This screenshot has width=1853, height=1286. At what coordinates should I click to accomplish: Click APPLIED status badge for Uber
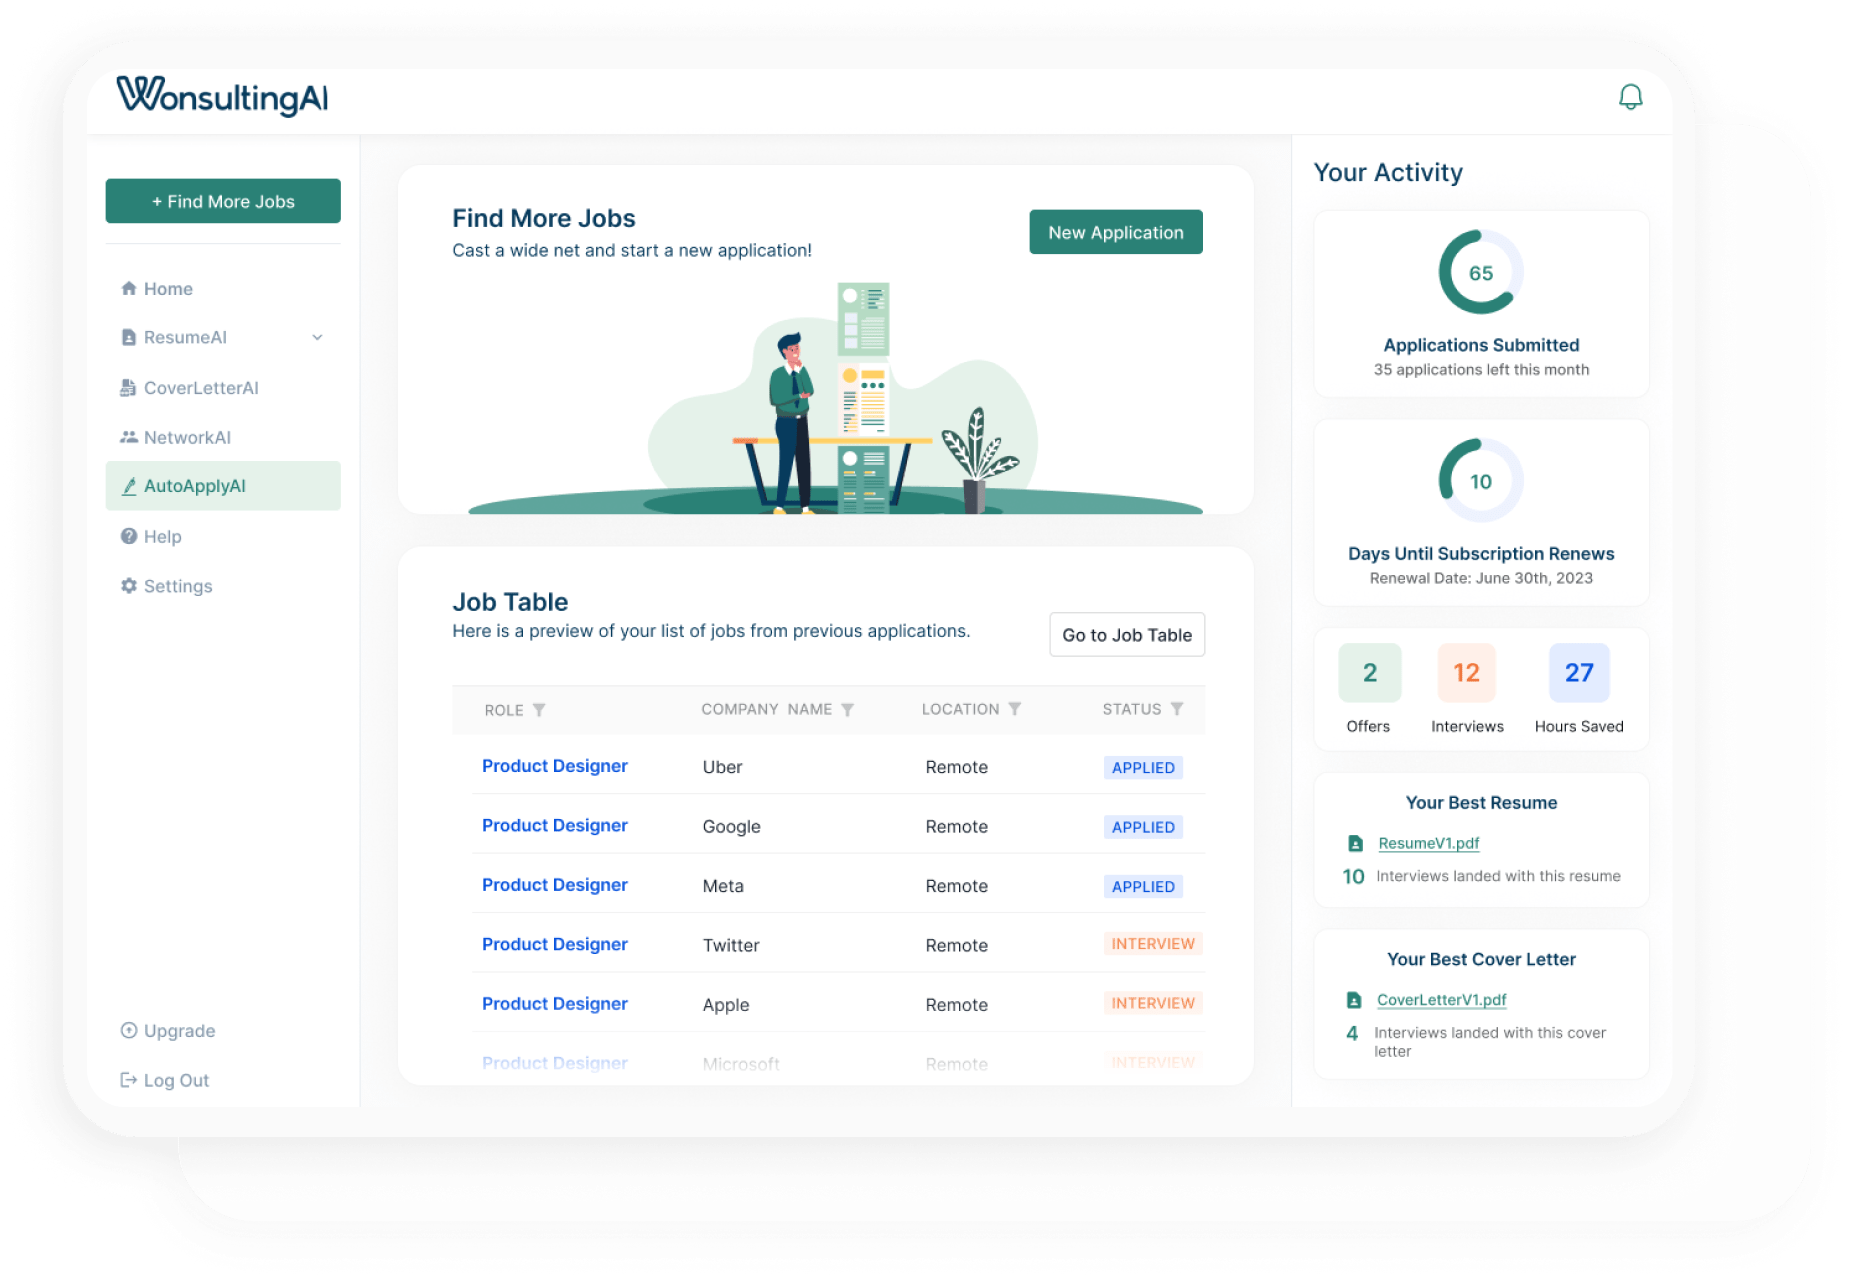point(1143,768)
